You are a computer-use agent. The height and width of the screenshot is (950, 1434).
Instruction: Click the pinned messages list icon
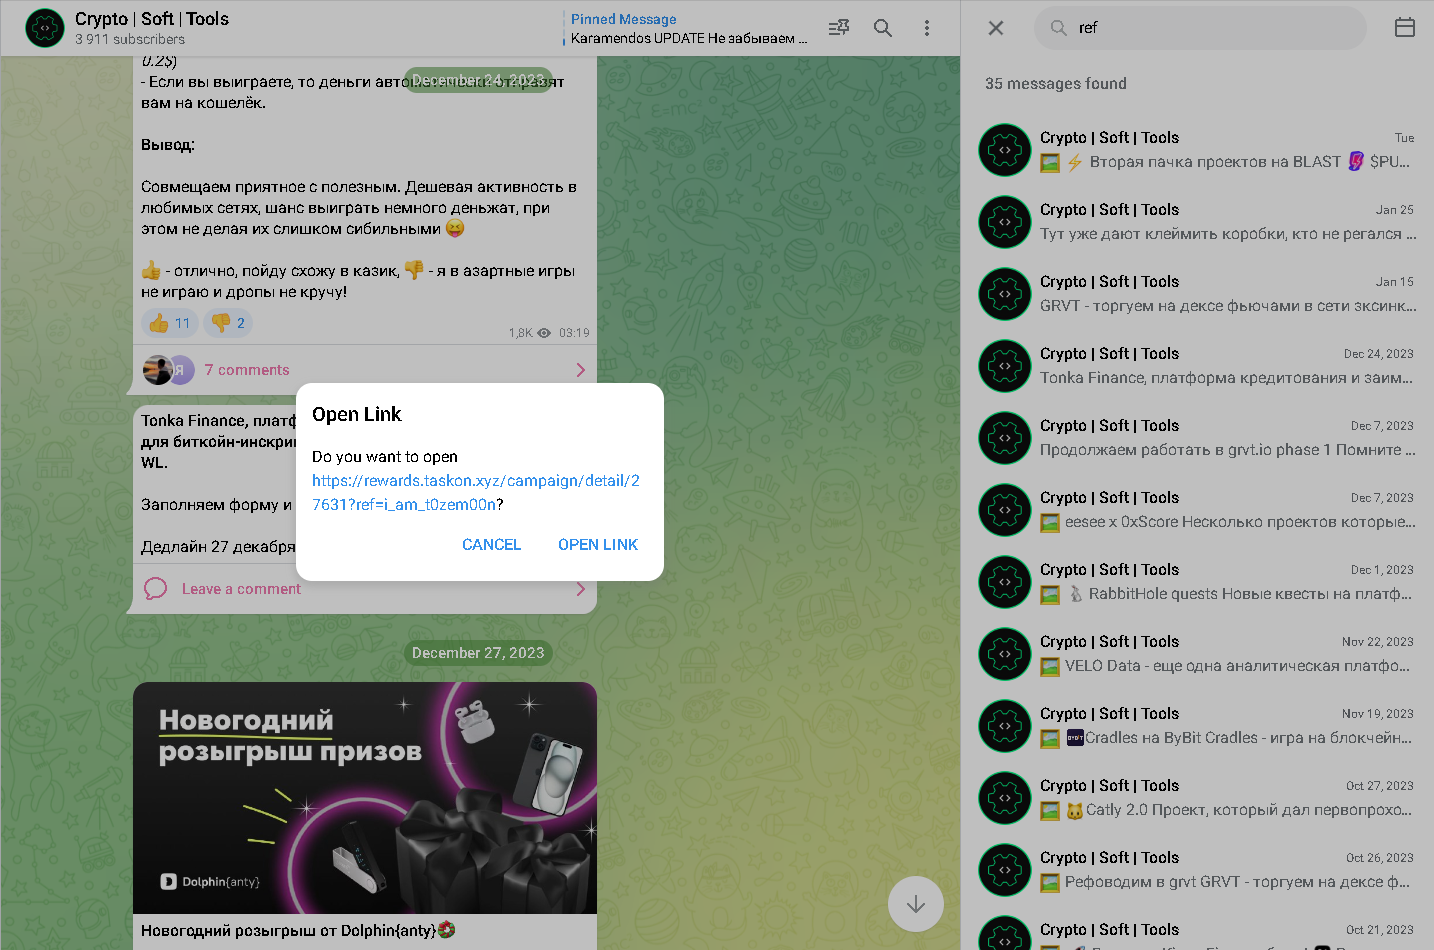tap(839, 28)
